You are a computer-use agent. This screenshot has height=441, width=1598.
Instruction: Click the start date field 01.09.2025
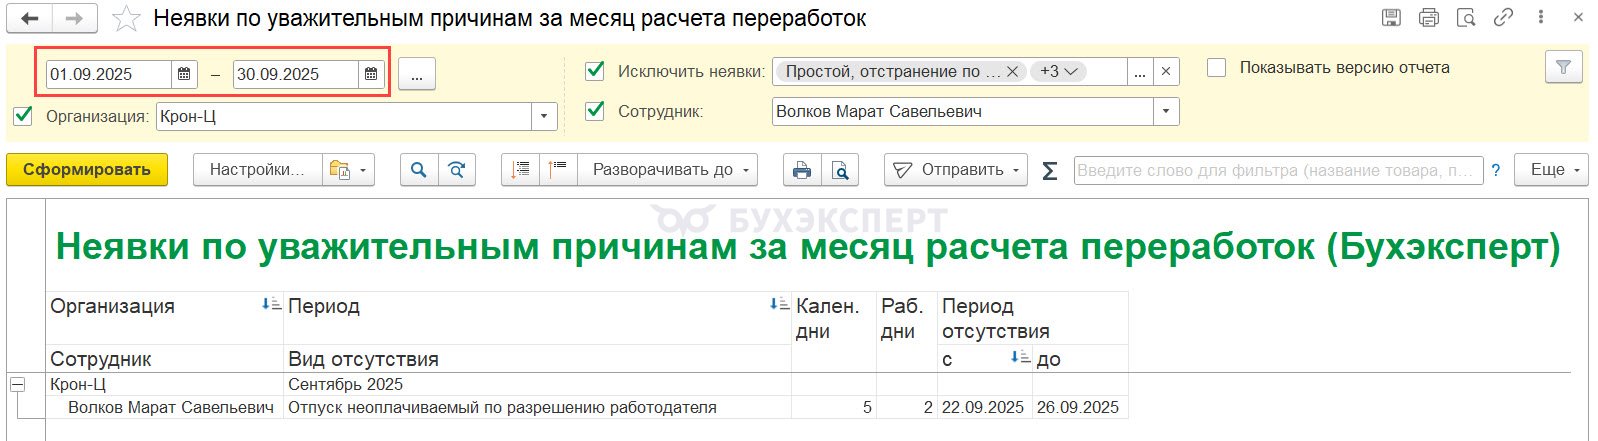point(109,74)
